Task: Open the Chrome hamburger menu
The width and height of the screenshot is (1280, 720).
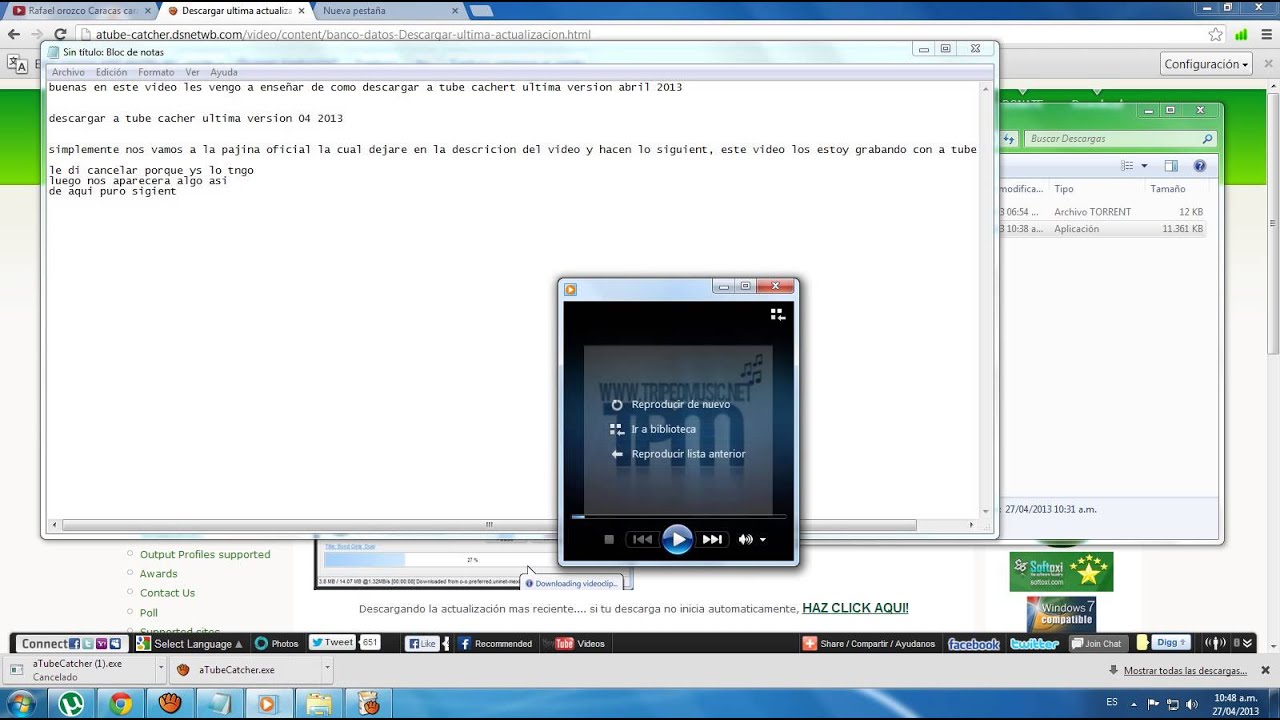Action: 1267,34
